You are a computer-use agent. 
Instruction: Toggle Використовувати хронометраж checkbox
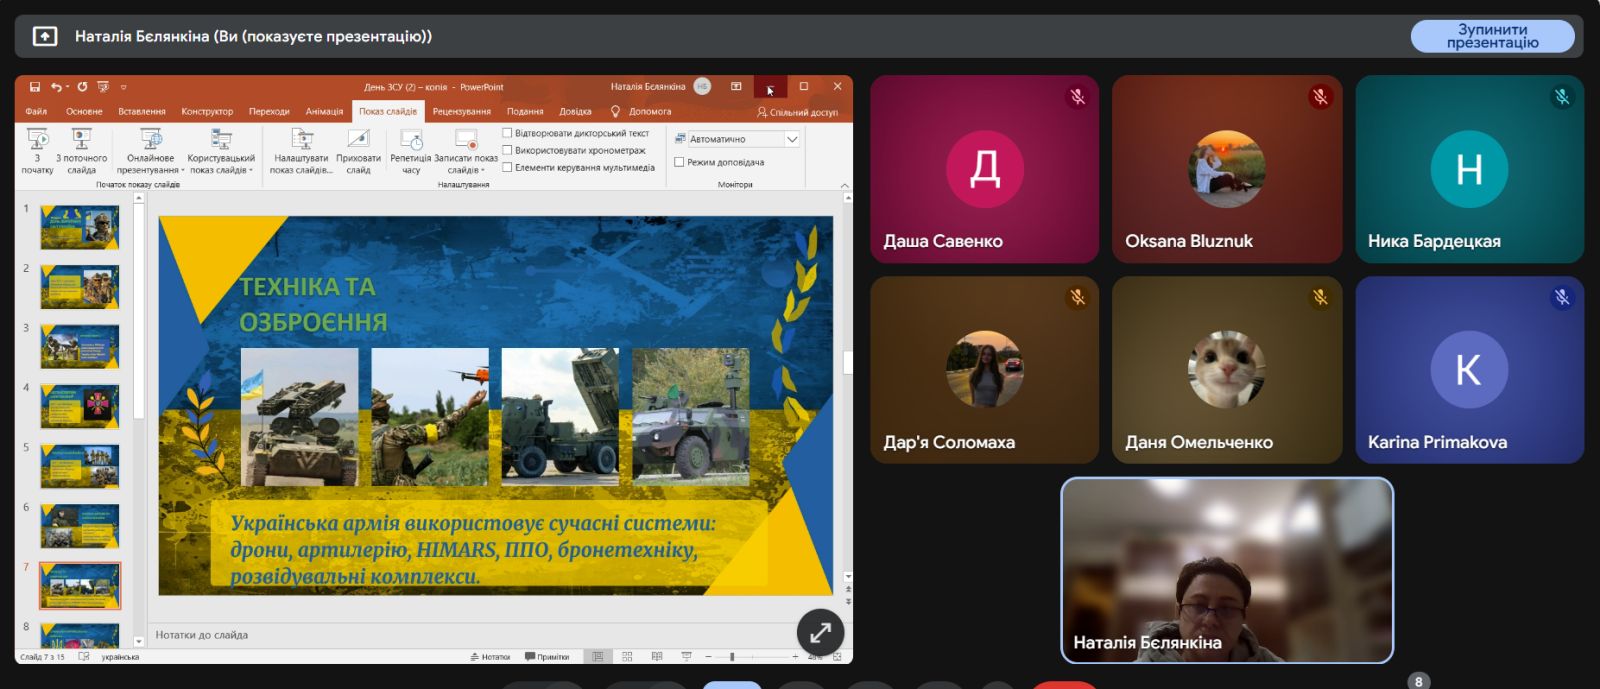tap(507, 150)
